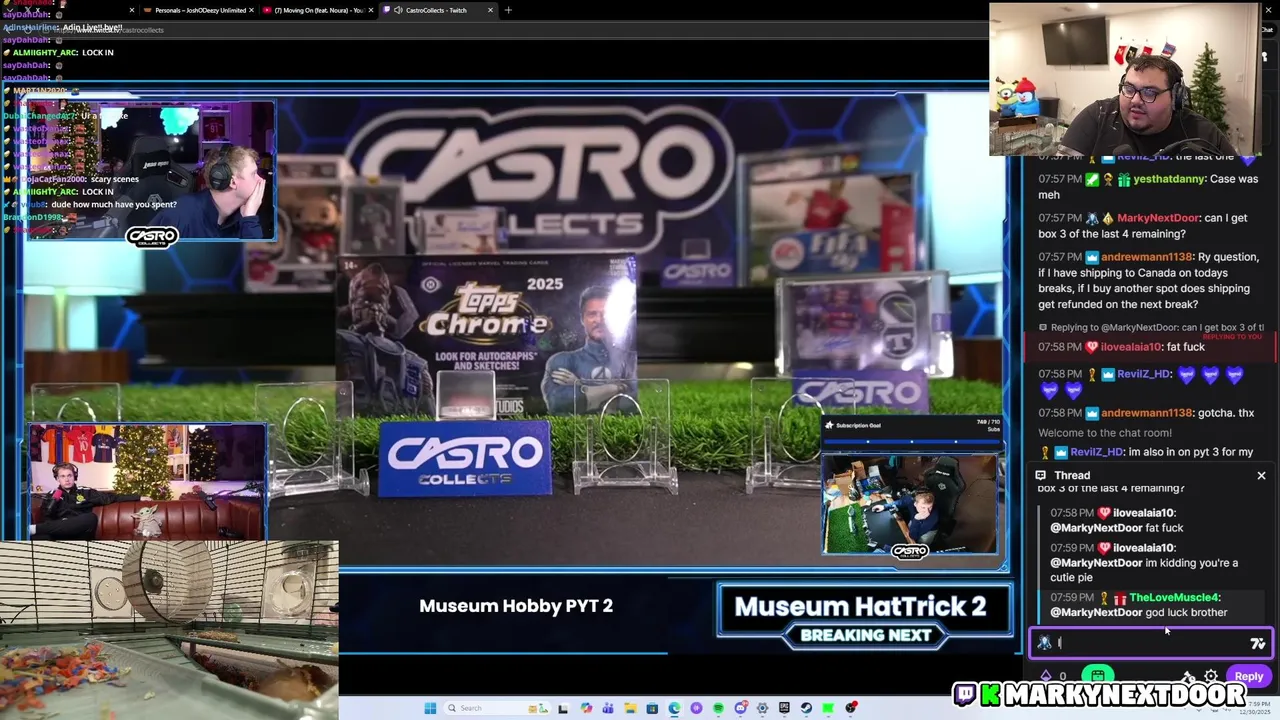
Task: Click 'Case was meh' chat message
Action: (x=1148, y=187)
